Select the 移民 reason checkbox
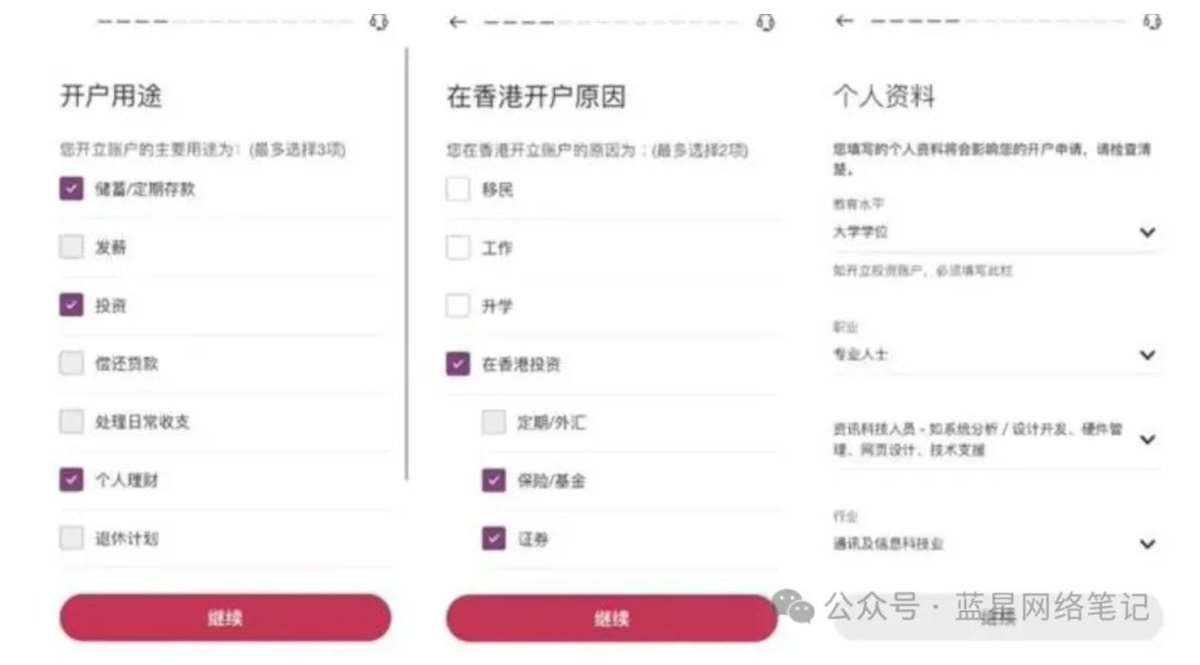Screen dimensions: 1200x665 457,189
